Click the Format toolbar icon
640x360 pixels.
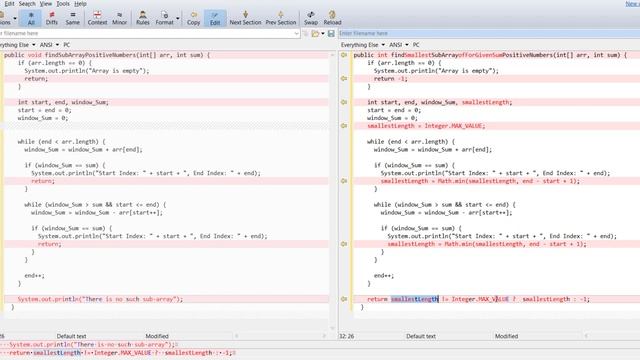pyautogui.click(x=164, y=18)
